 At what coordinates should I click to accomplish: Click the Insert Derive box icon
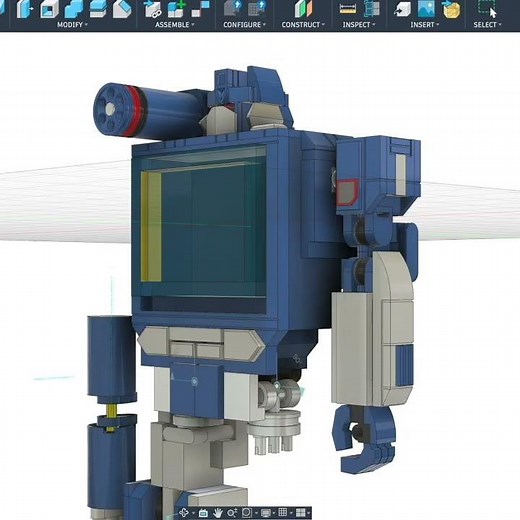coord(402,9)
